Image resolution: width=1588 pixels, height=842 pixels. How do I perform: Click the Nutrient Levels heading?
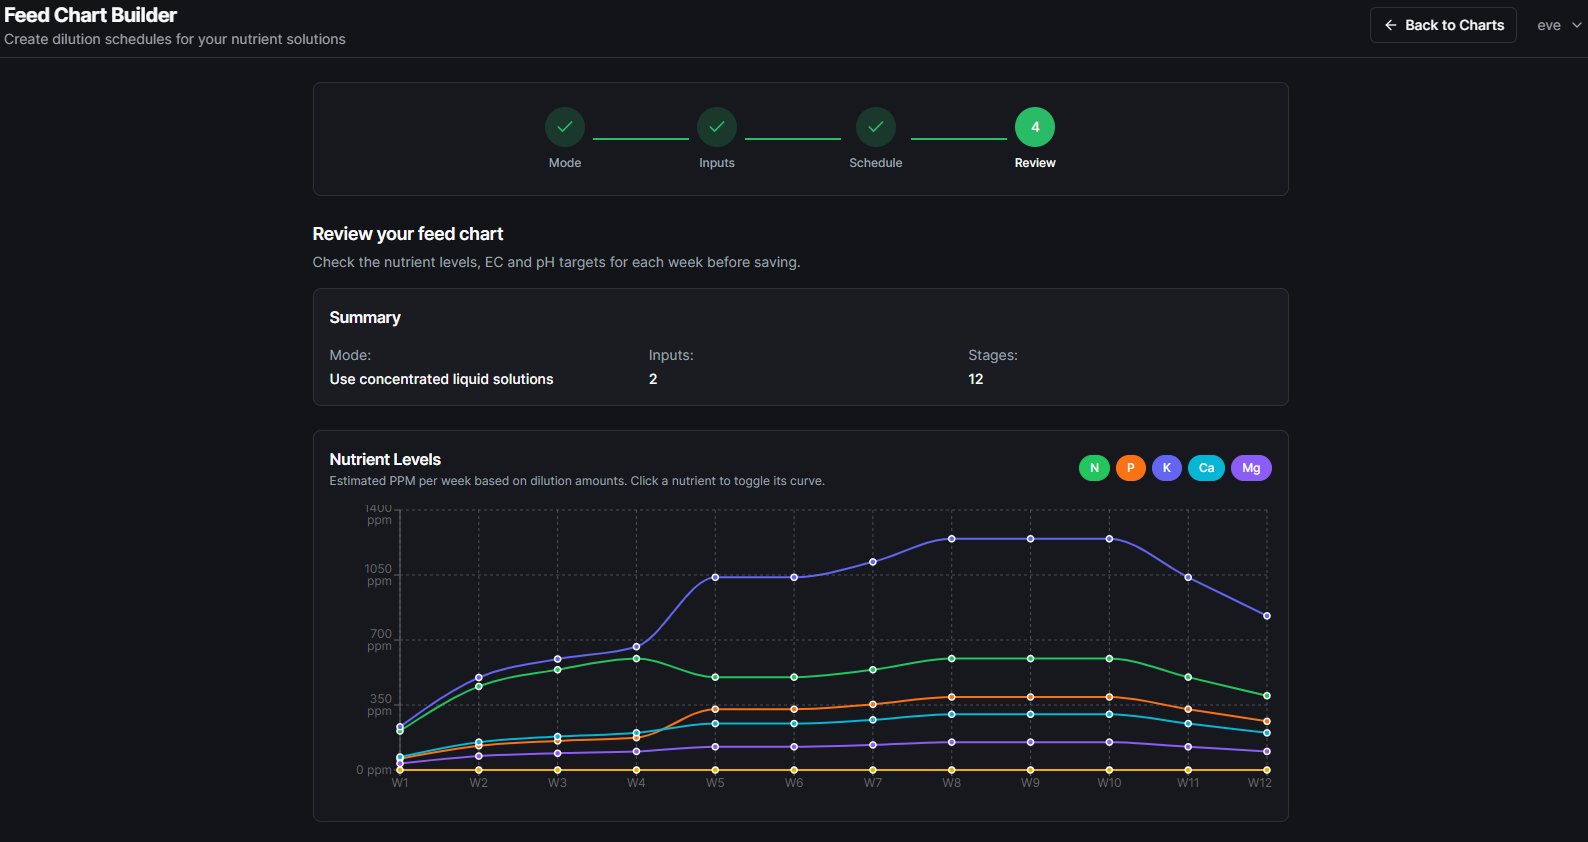(x=385, y=459)
